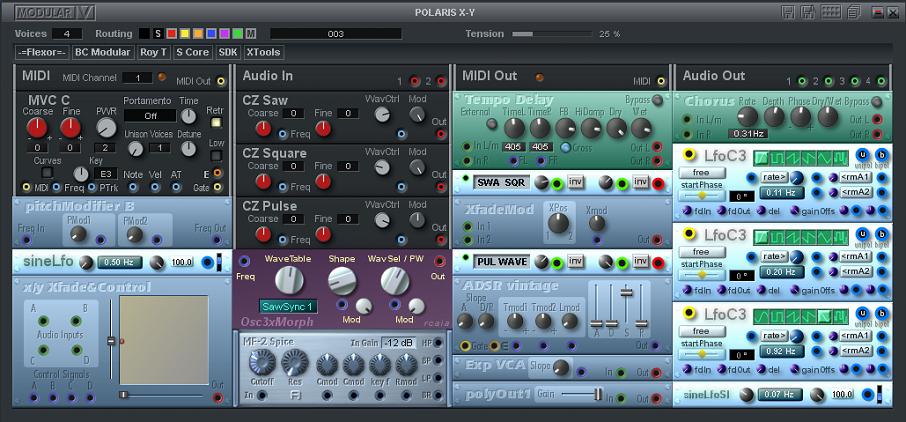Screen dimensions: 906x422
Task: Open the SDK module menu
Action: click(228, 52)
